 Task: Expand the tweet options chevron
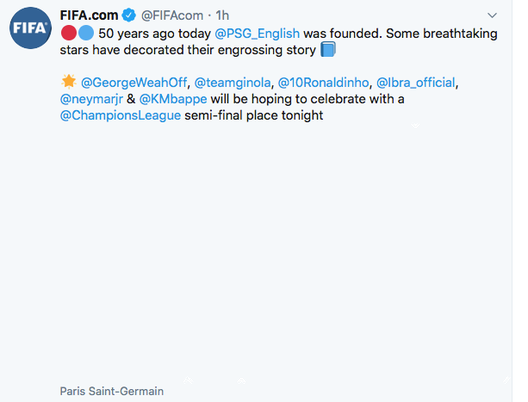coord(492,15)
